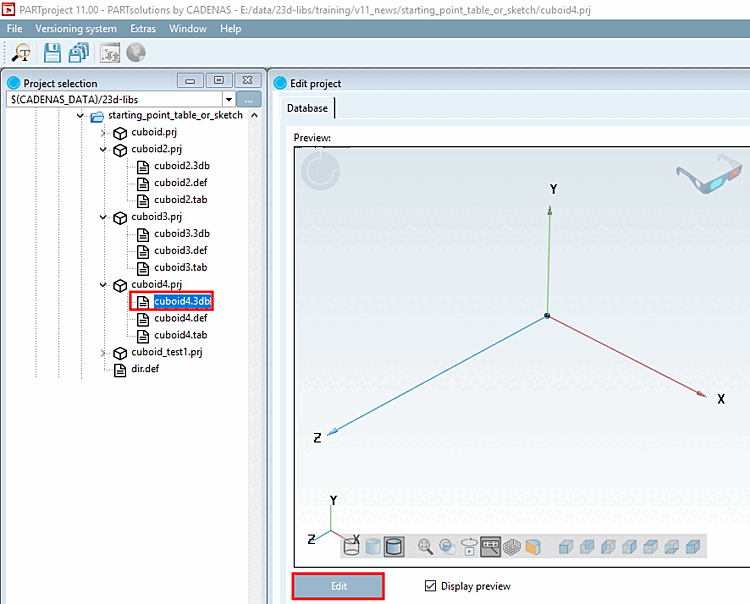
Task: Expand the cuboid_test1.prj node
Action: coord(103,353)
